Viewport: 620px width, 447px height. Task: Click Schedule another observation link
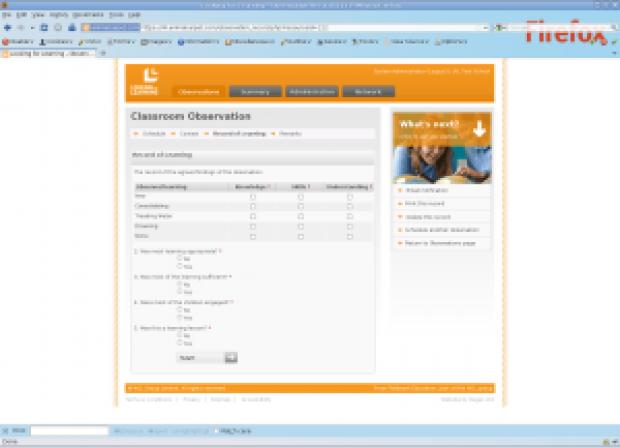[x=442, y=230]
